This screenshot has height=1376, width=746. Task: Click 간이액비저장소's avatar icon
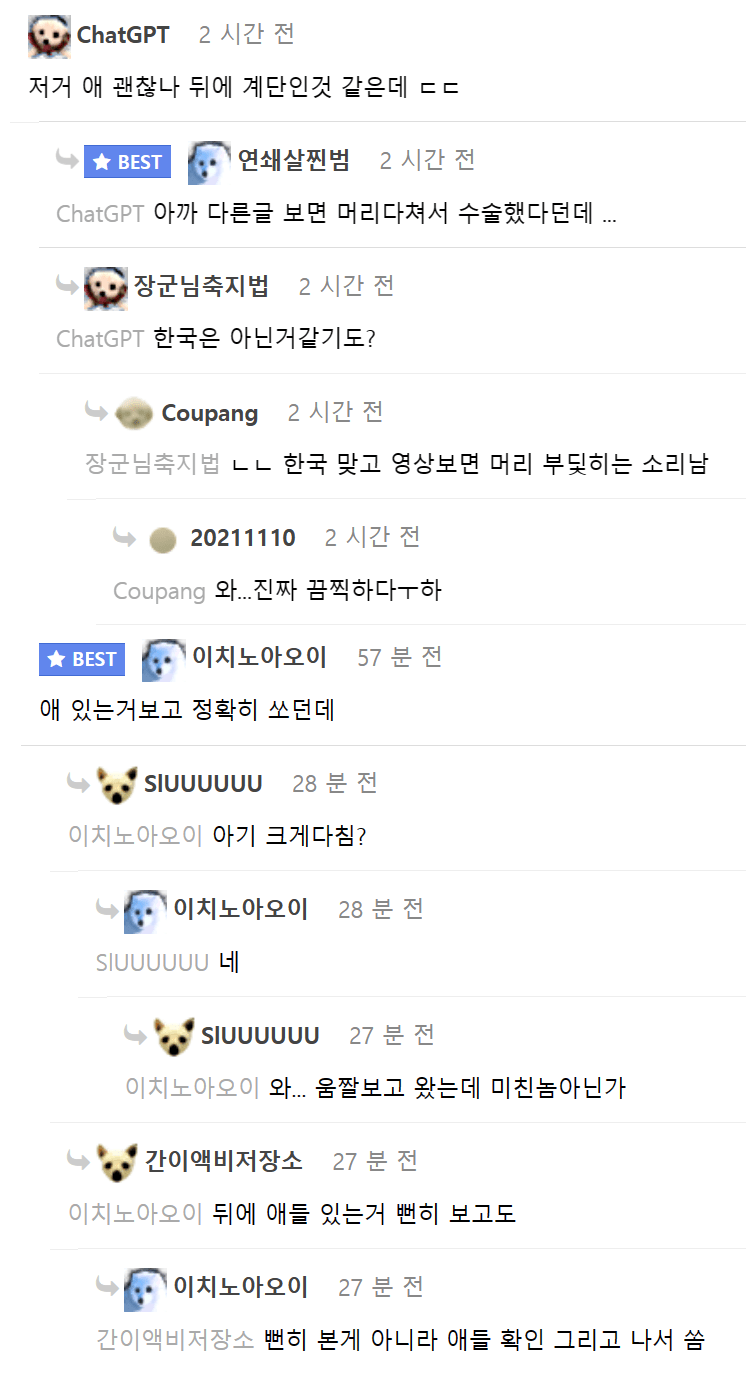pyautogui.click(x=117, y=1163)
